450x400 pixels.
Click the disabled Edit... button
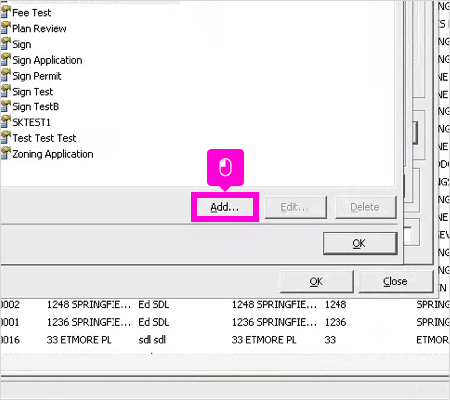coord(295,207)
